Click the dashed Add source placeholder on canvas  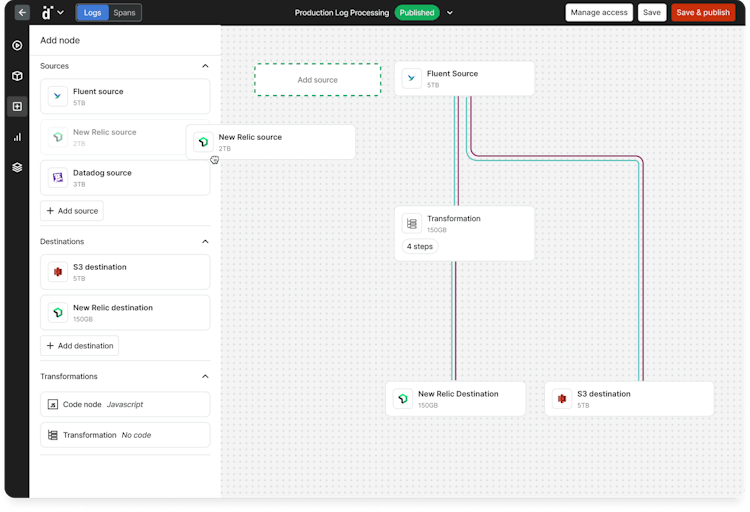click(x=318, y=80)
